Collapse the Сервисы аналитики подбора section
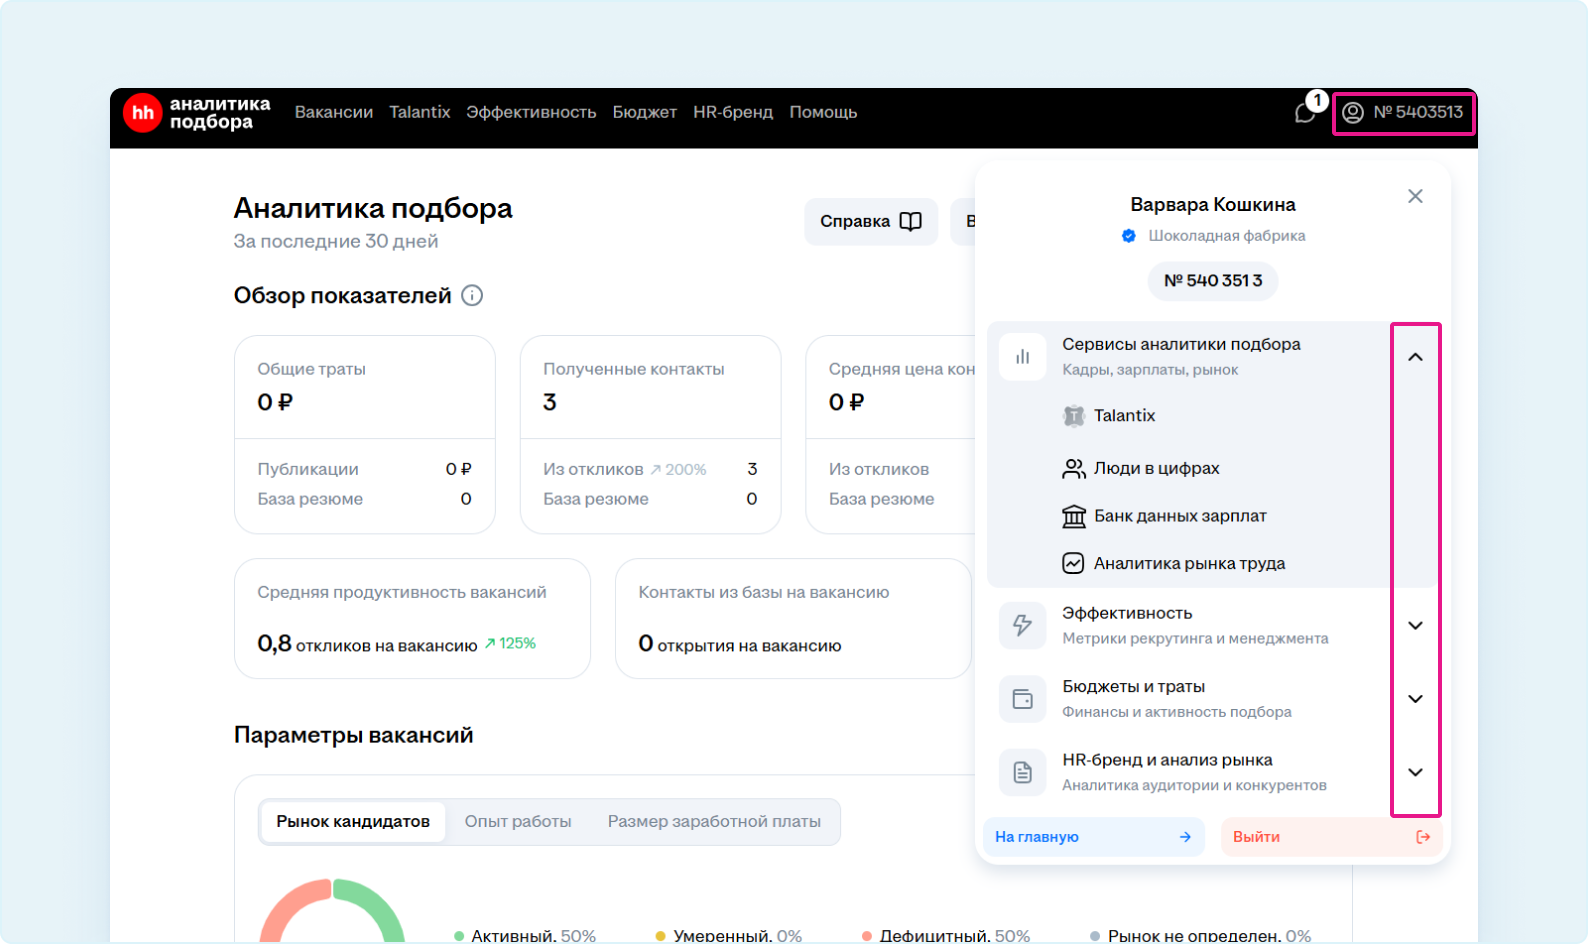This screenshot has height=944, width=1588. (1415, 357)
